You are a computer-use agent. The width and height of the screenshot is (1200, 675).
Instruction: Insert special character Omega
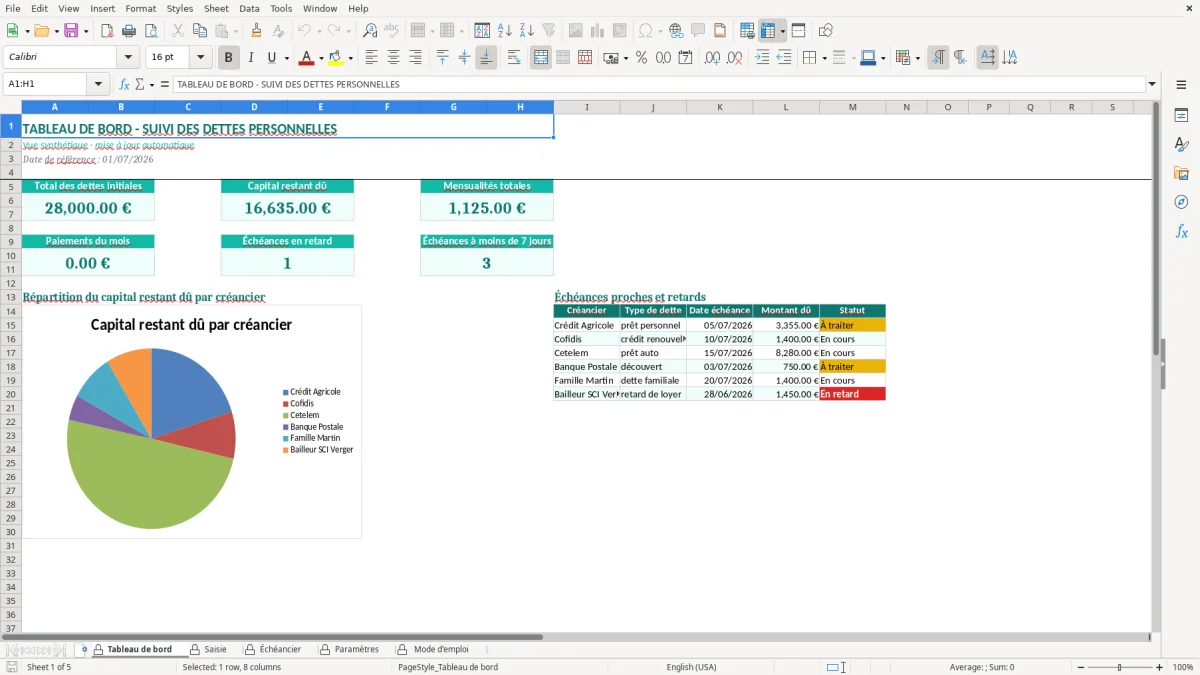(x=645, y=31)
